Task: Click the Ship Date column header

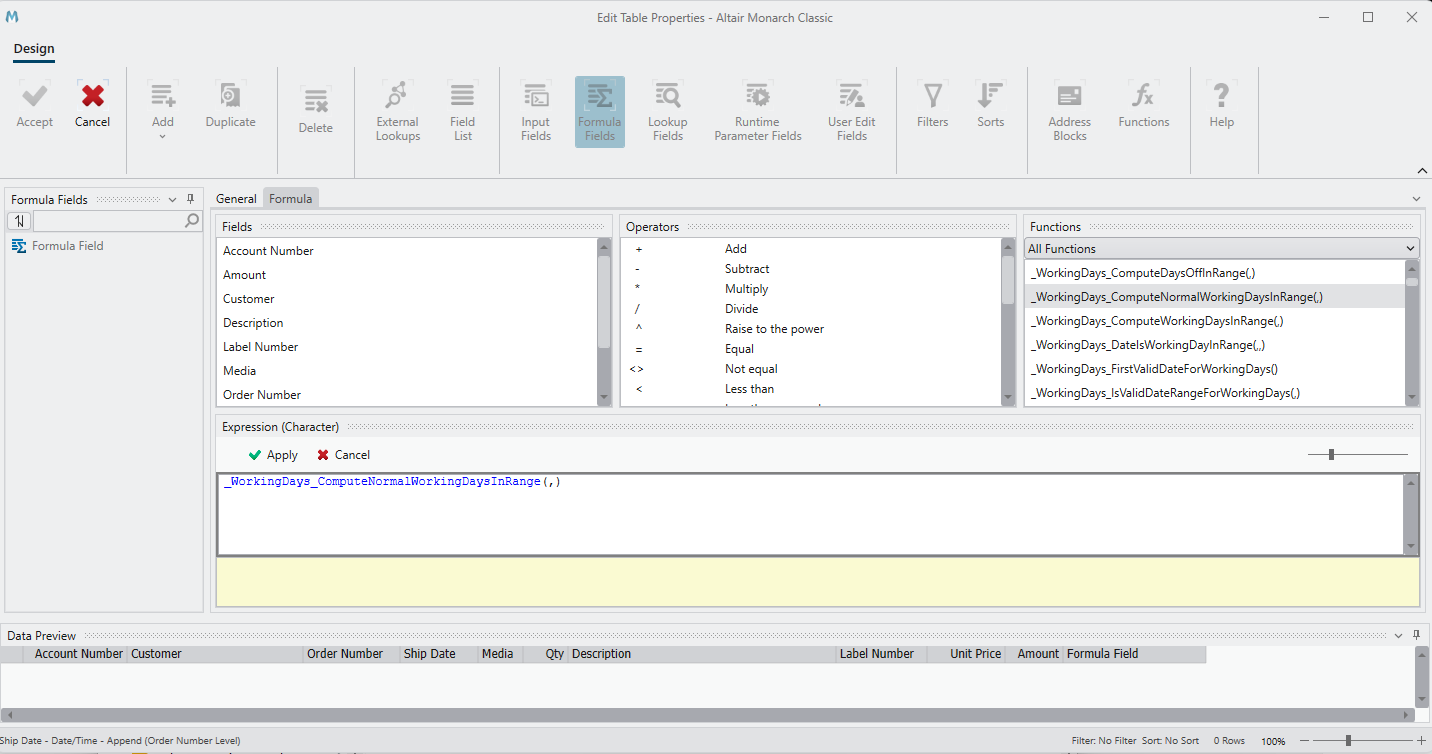Action: 429,654
